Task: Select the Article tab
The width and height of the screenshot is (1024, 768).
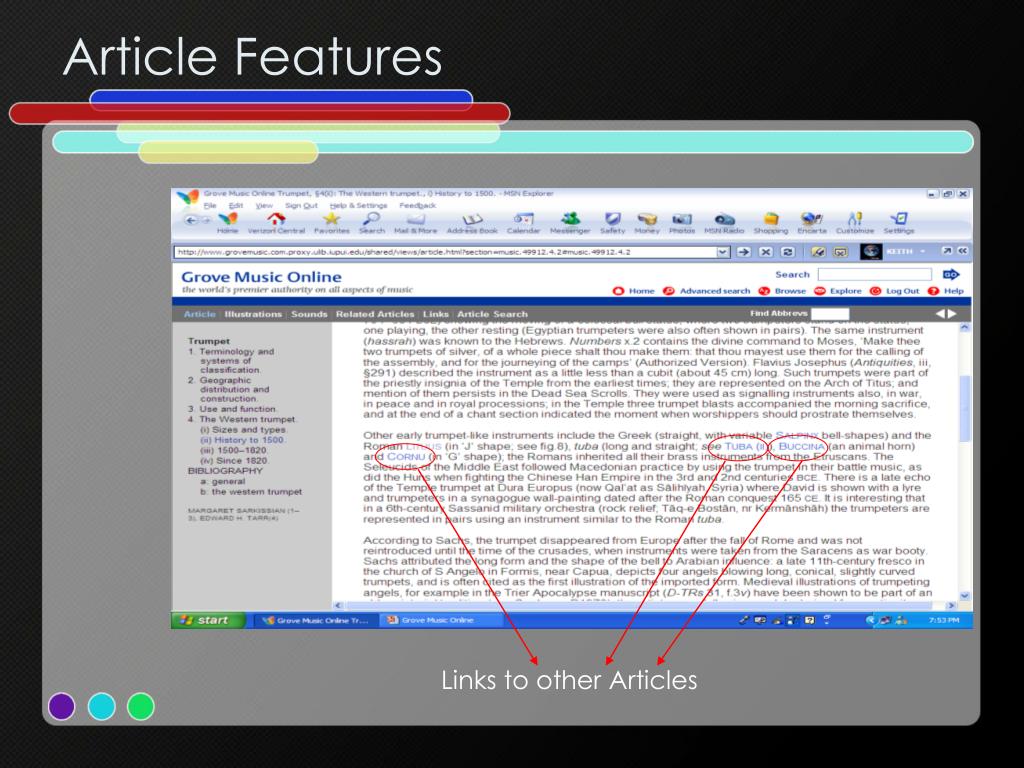Action: (199, 314)
